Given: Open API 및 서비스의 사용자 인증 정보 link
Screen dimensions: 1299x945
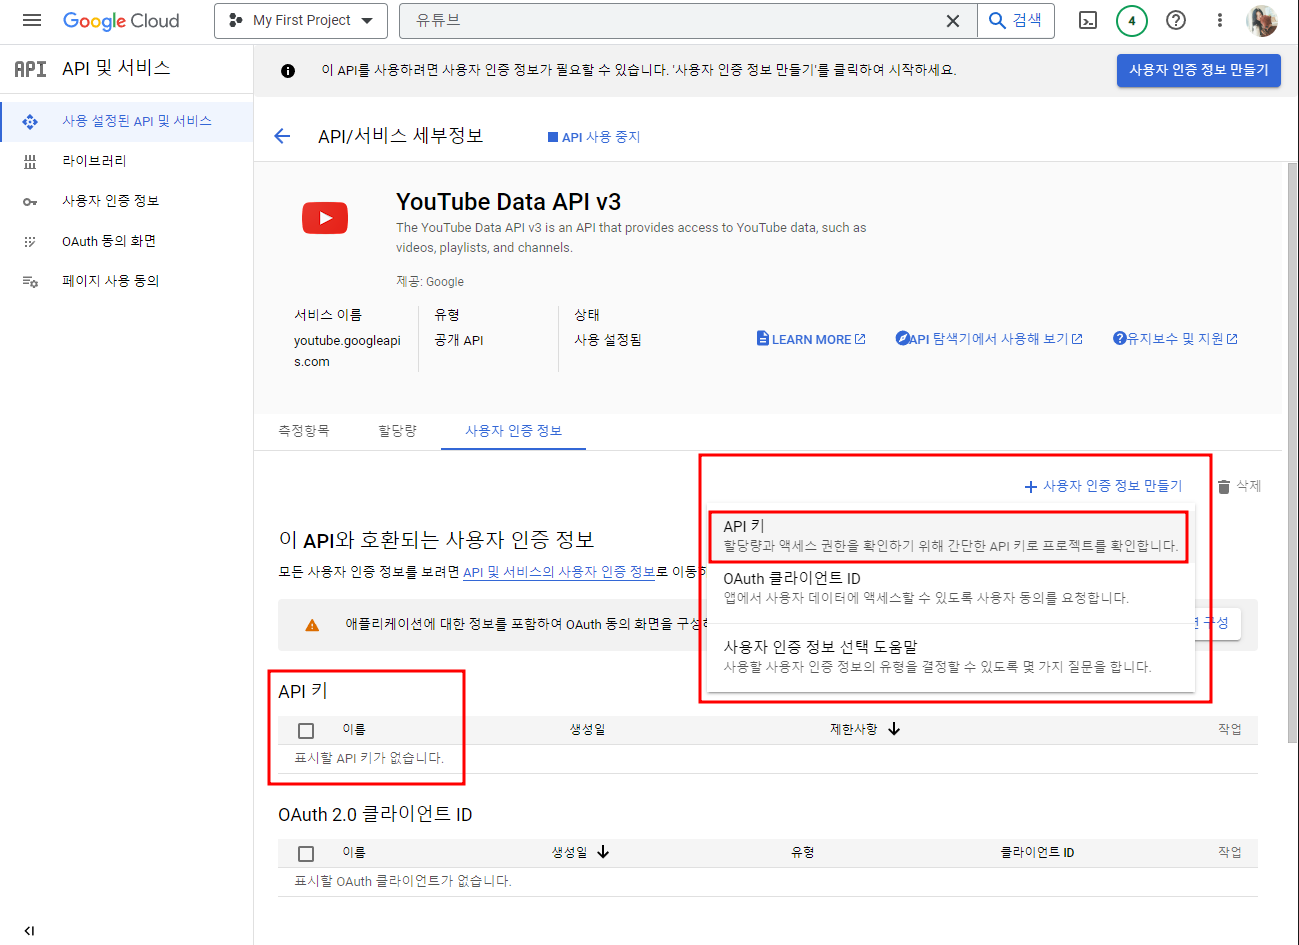Looking at the screenshot, I should coord(559,572).
